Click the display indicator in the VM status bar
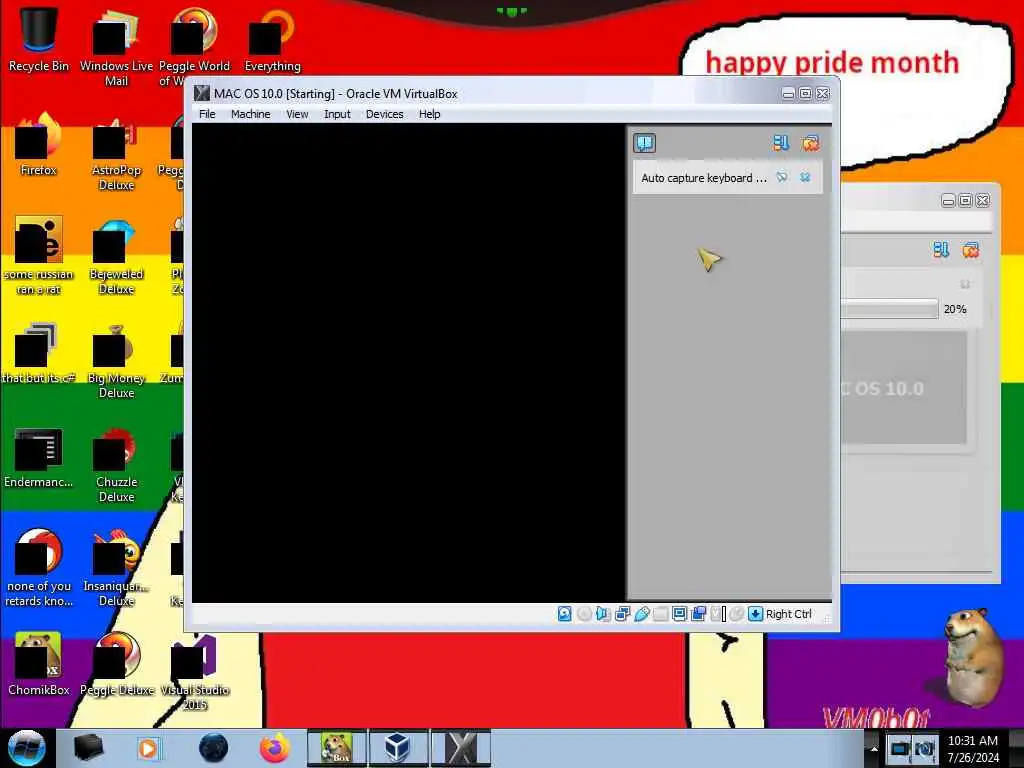 click(x=680, y=614)
